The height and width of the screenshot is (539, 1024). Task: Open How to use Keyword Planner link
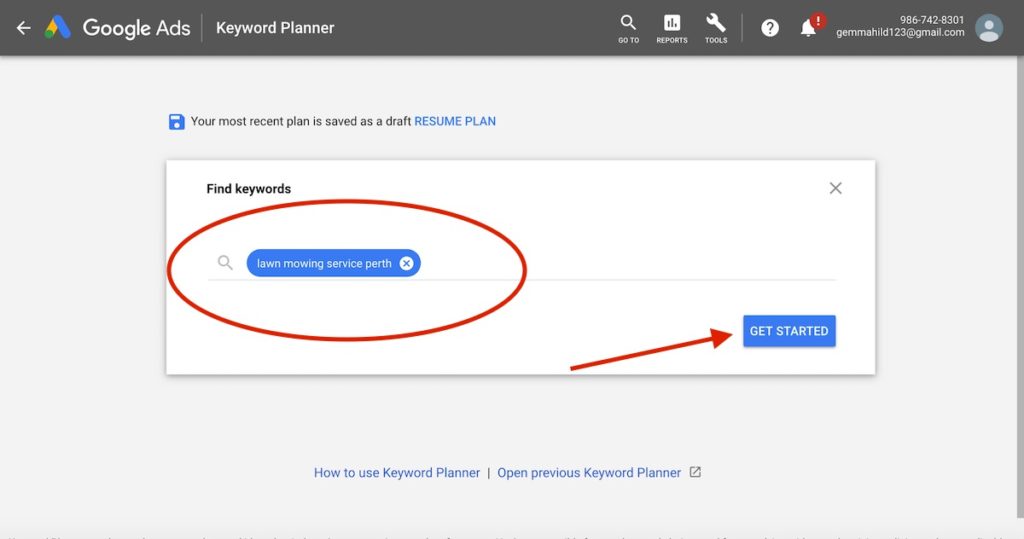tap(396, 472)
